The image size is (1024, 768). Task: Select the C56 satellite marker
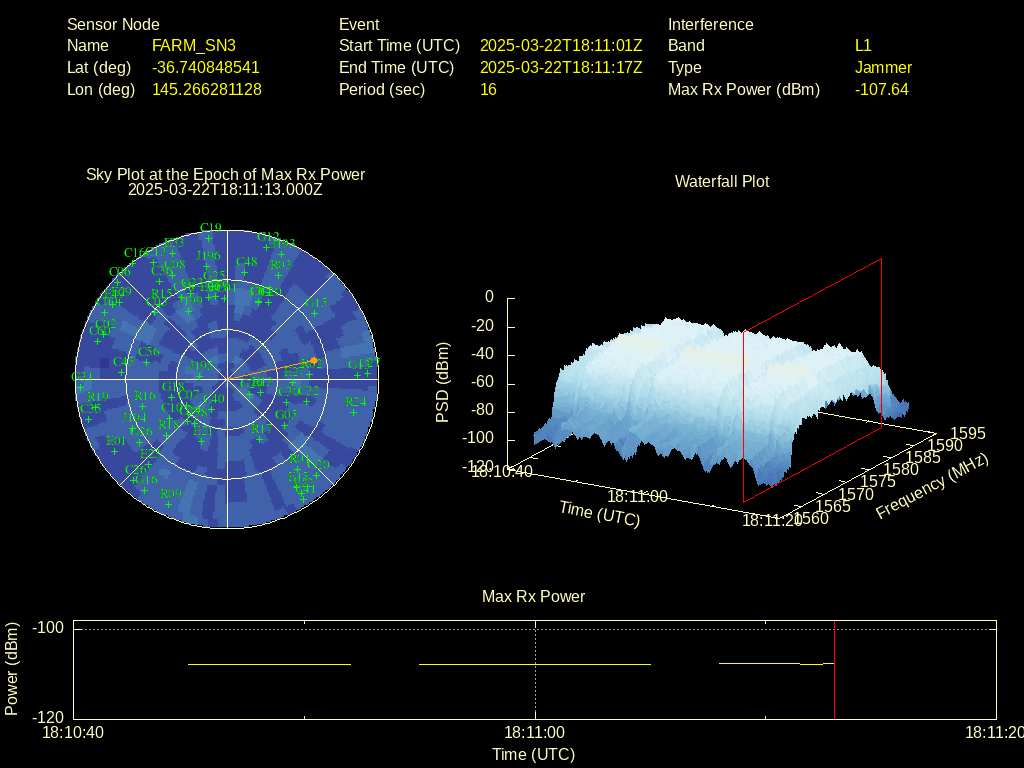click(x=148, y=362)
